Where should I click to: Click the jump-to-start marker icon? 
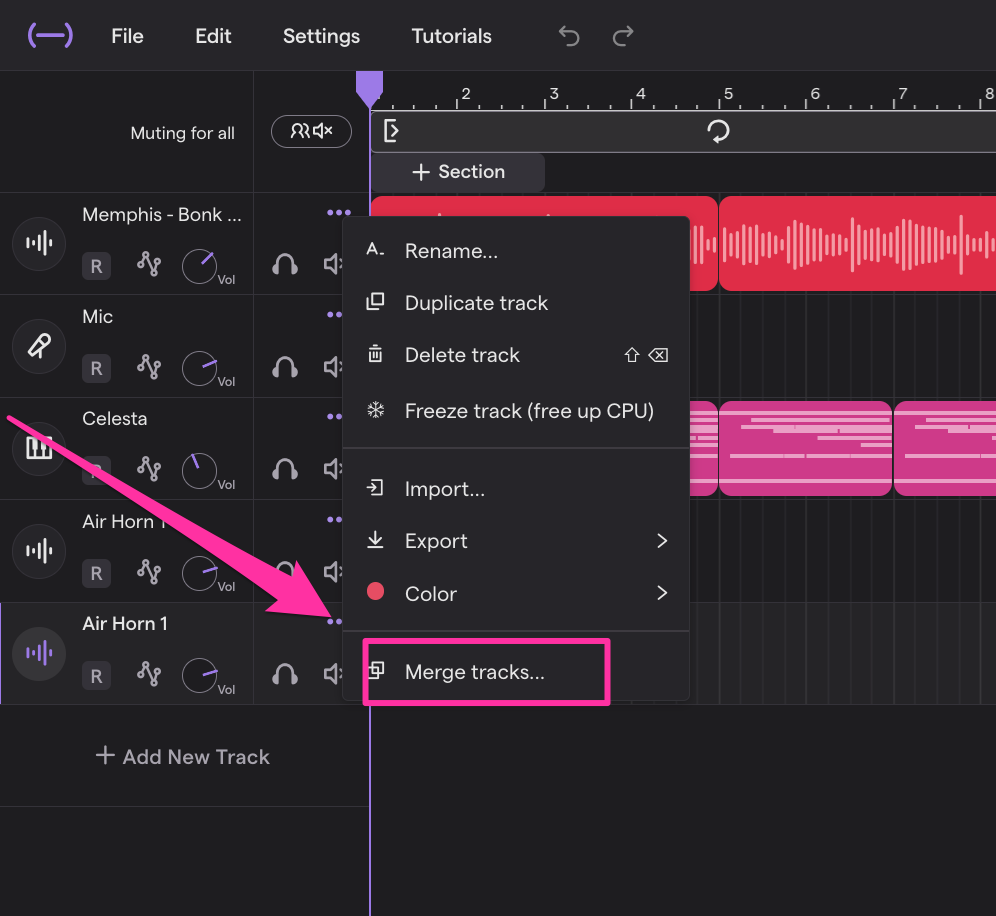pyautogui.click(x=391, y=131)
